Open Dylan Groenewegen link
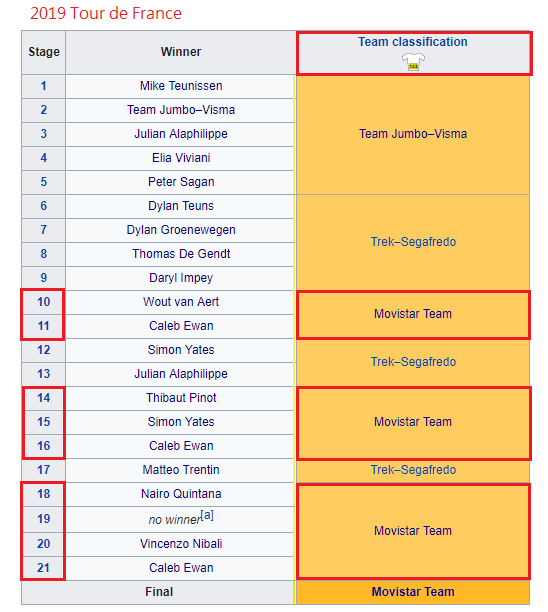 point(181,230)
